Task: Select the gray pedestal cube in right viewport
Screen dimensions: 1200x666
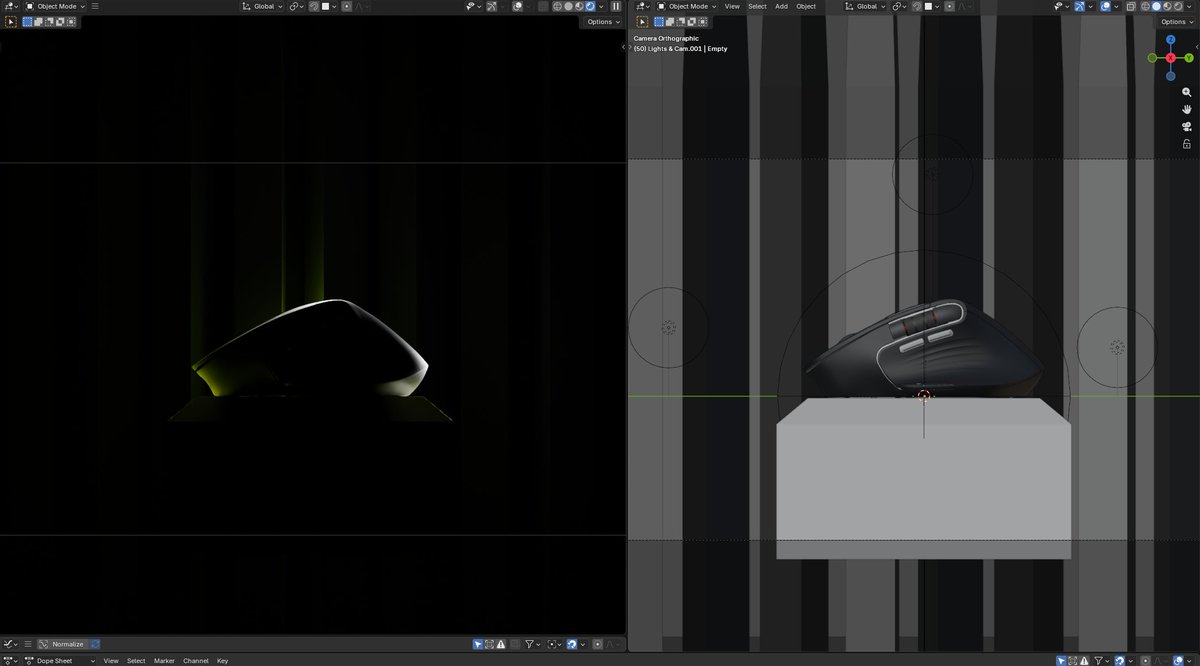Action: point(923,478)
